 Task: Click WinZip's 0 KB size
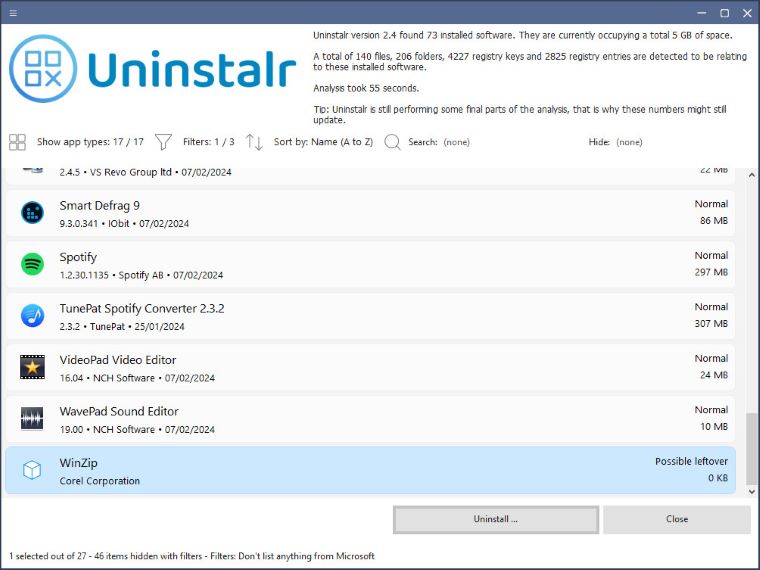718,478
